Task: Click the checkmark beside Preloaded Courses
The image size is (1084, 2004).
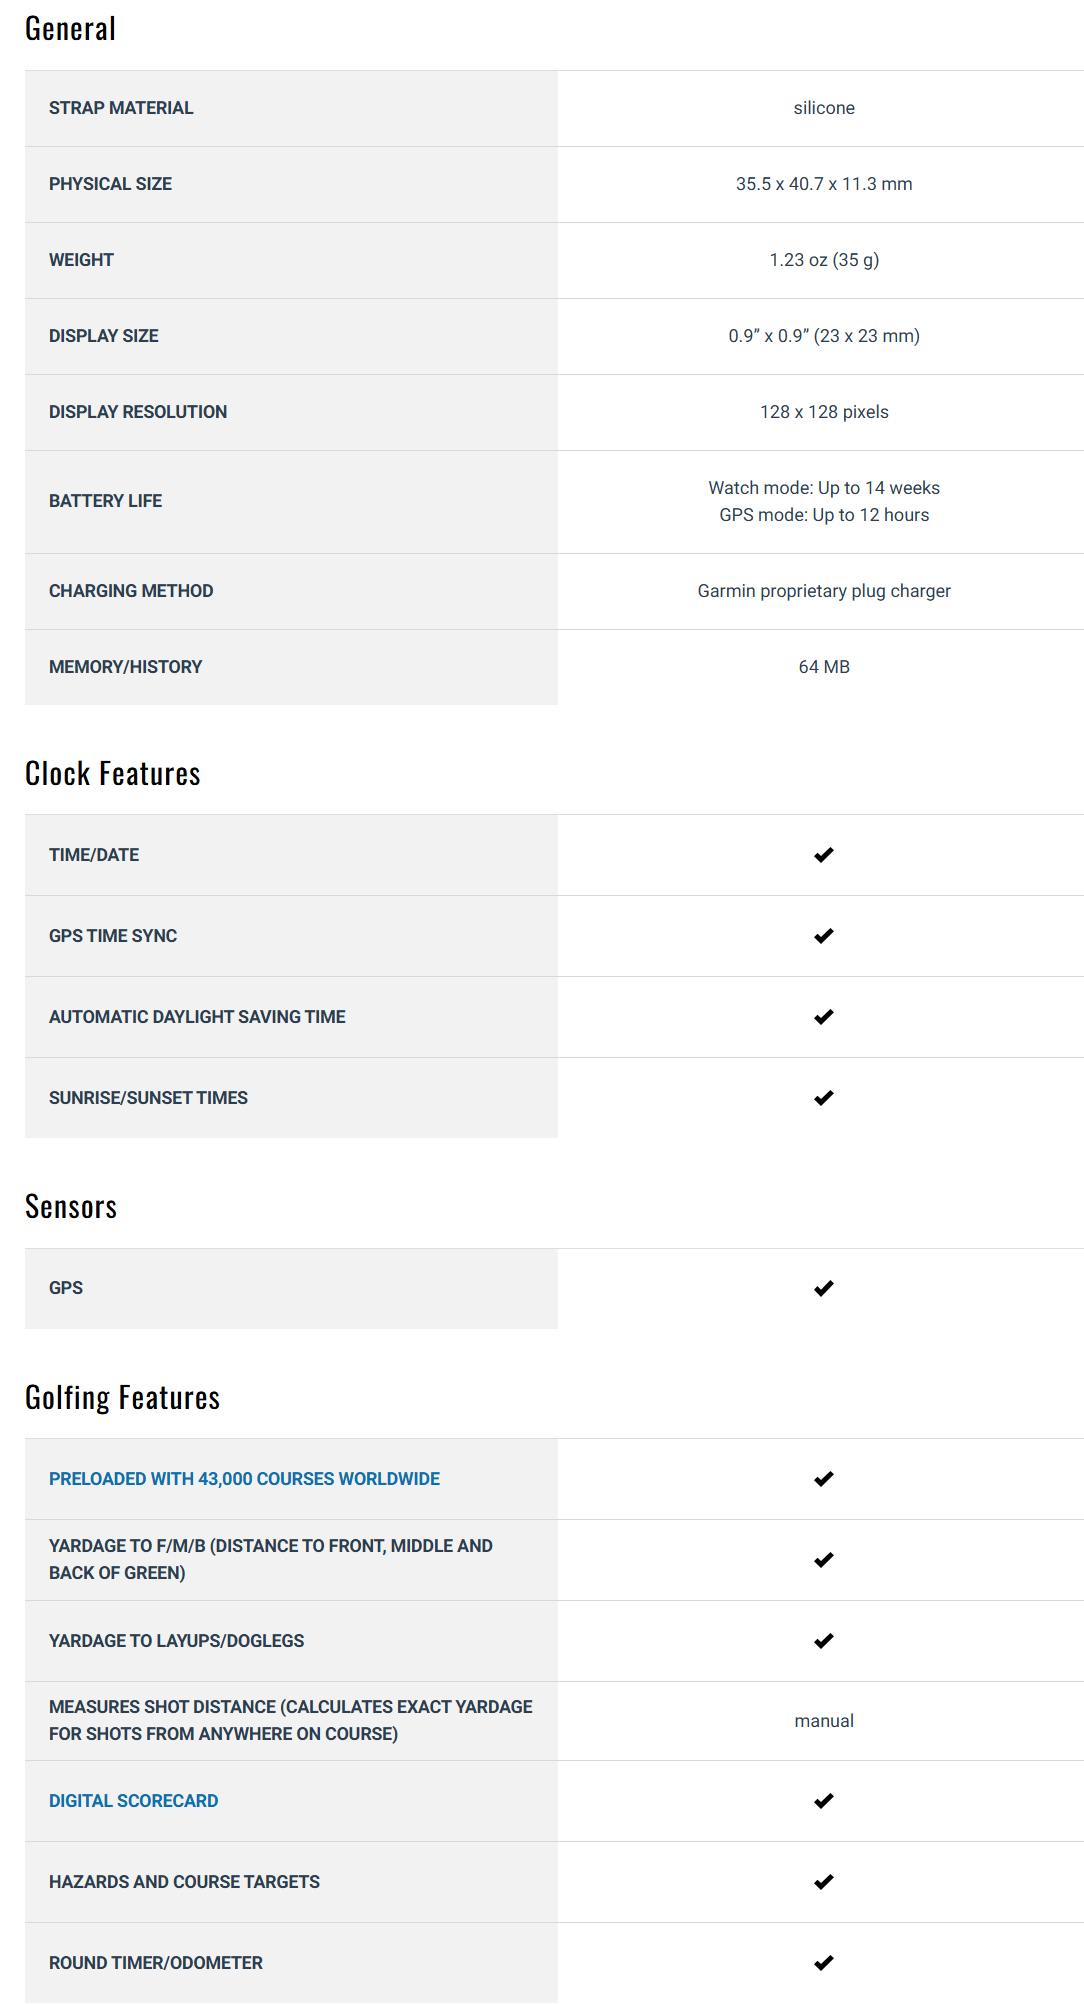Action: click(x=823, y=1479)
